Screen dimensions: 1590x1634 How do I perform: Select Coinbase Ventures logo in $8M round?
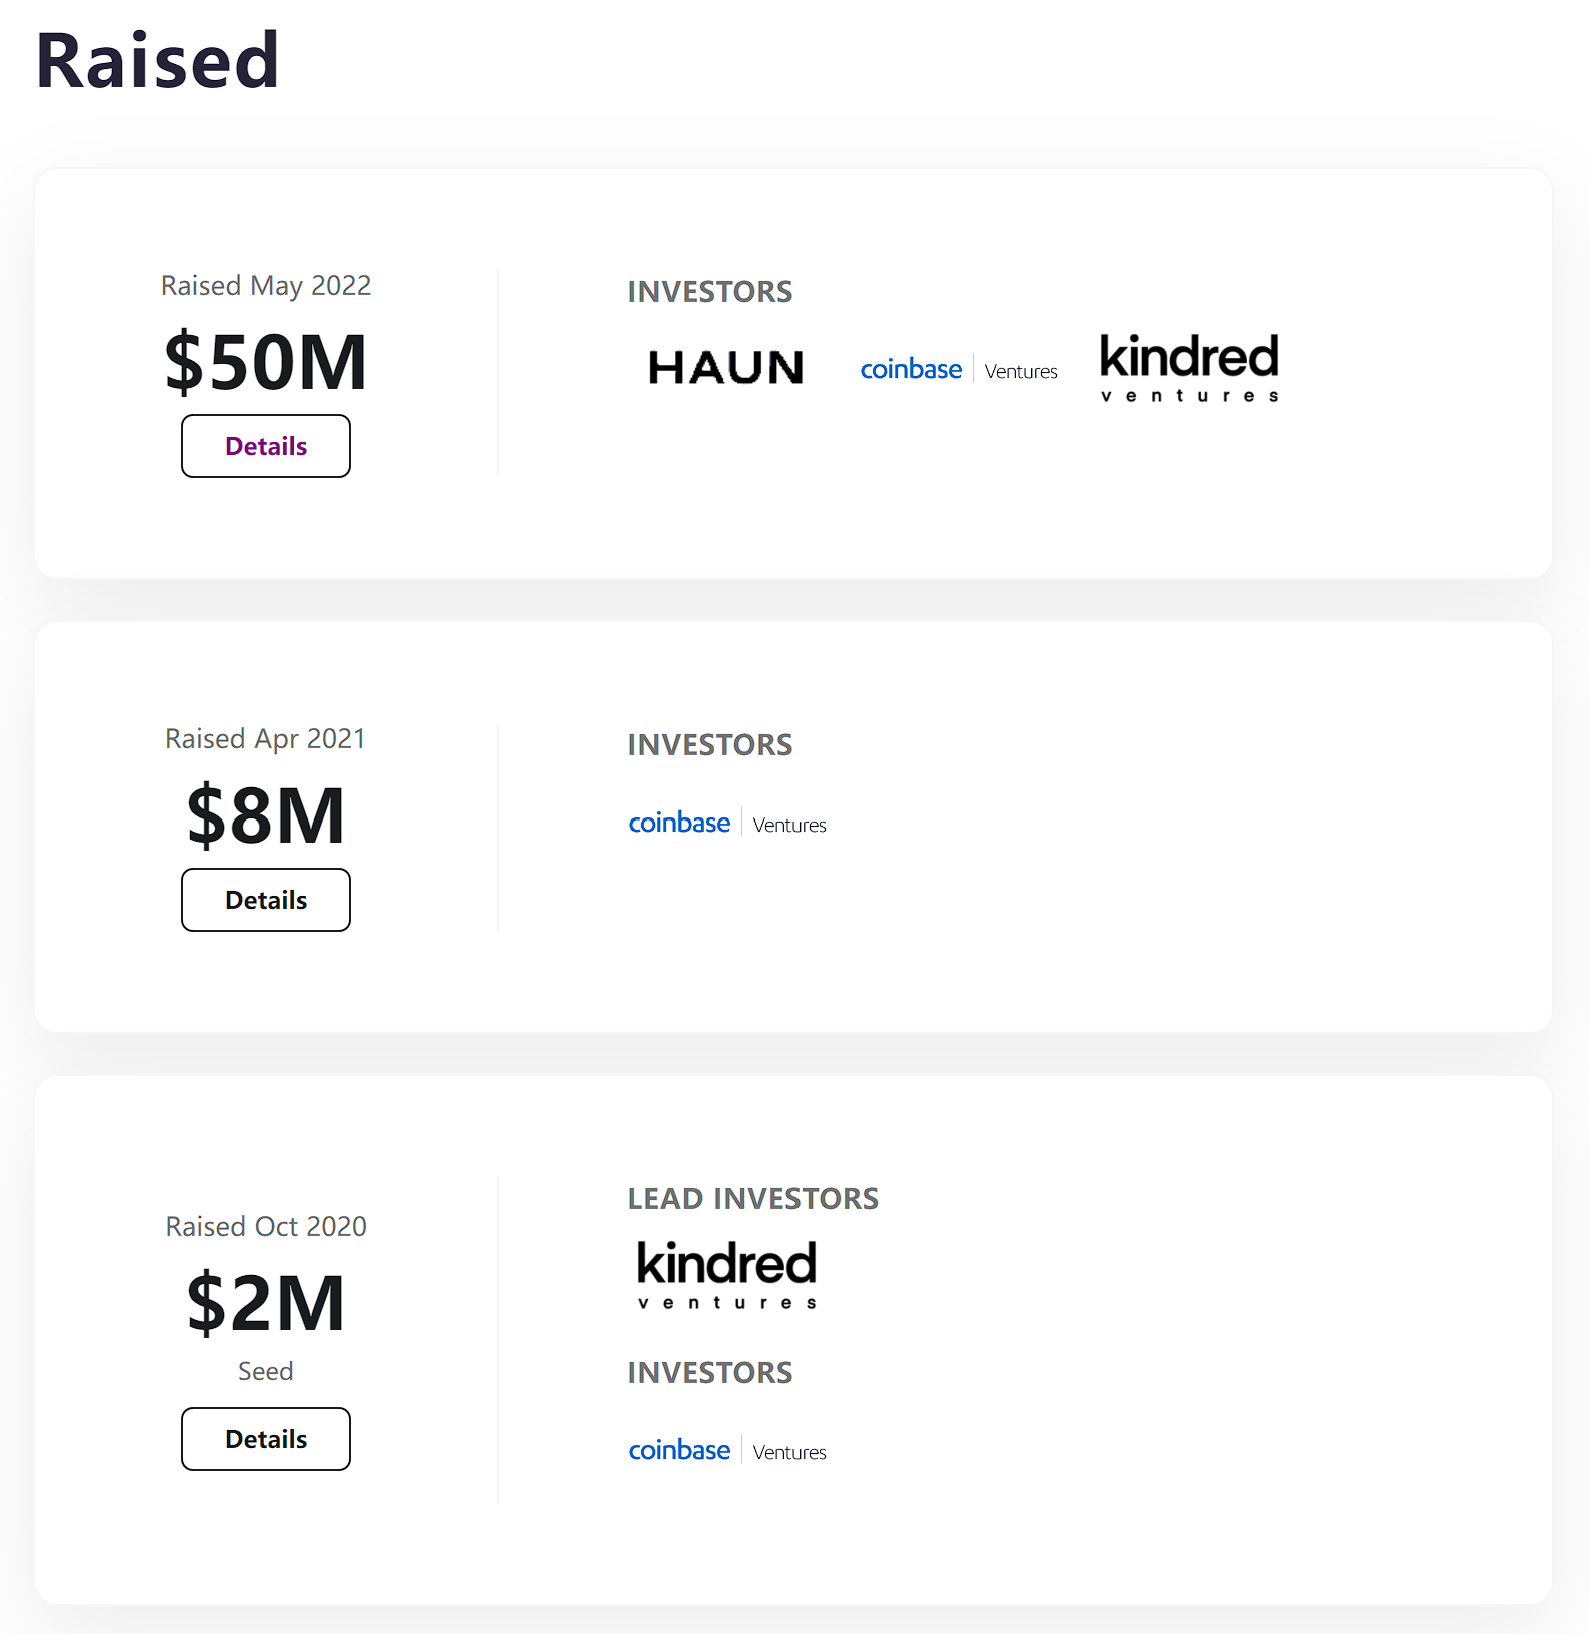tap(727, 823)
